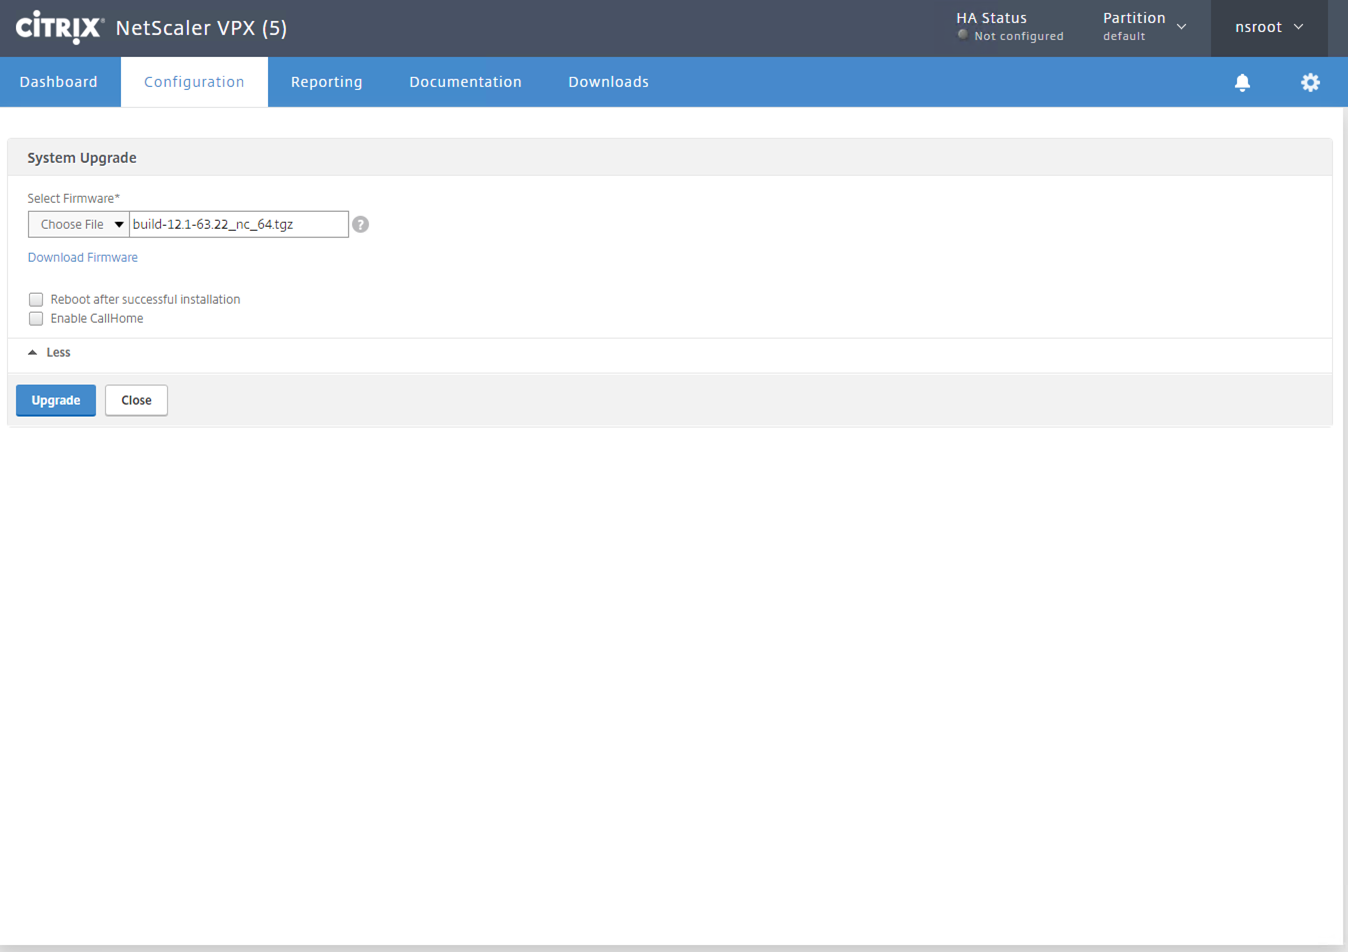
Task: Open the nsroot user menu
Action: 1269,27
